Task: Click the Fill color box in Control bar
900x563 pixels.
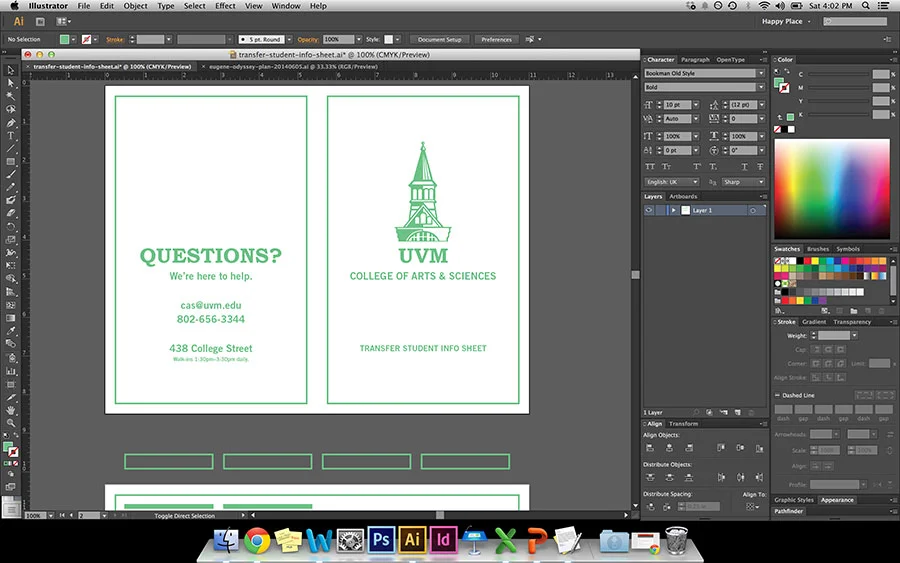Action: tap(64, 40)
